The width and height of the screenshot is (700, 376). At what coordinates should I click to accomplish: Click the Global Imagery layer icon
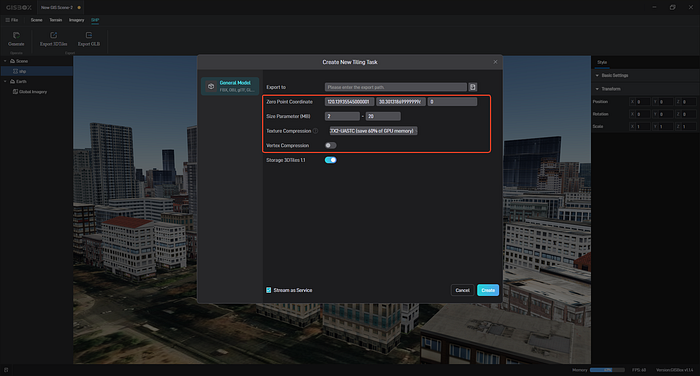(x=15, y=92)
